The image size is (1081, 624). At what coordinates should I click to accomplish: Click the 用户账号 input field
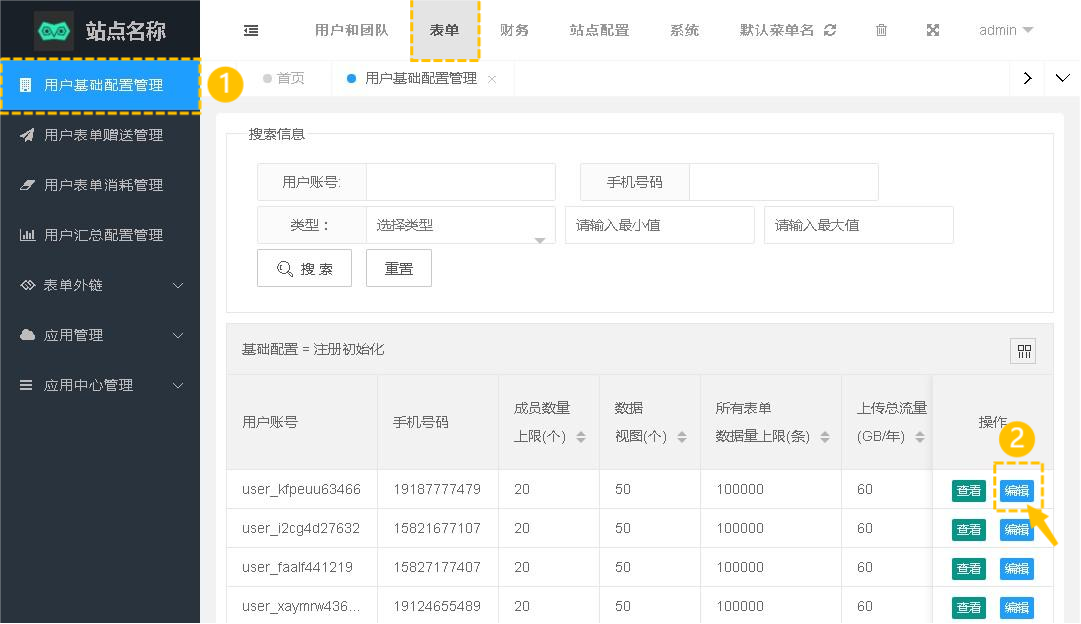pos(460,182)
